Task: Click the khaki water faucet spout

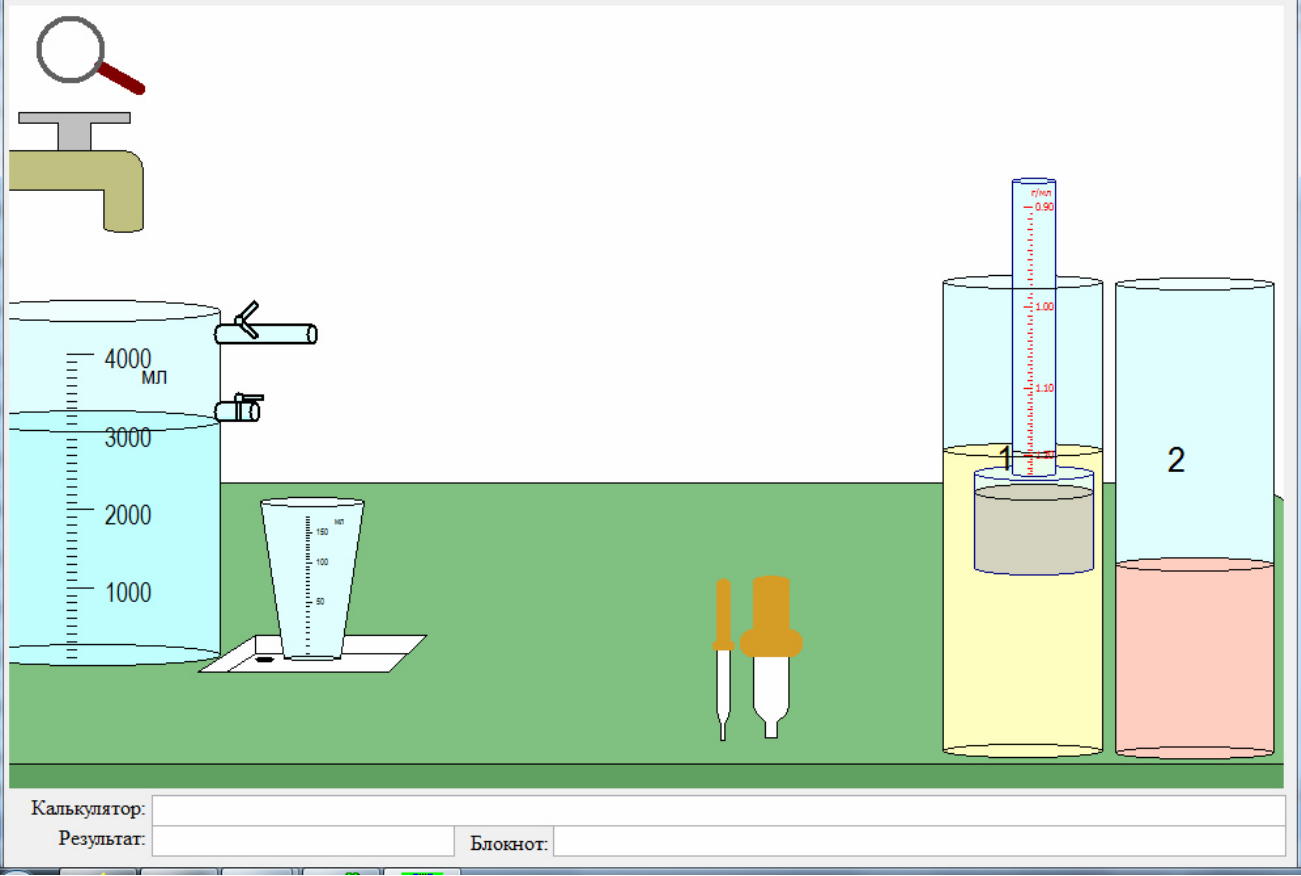Action: 77,189
